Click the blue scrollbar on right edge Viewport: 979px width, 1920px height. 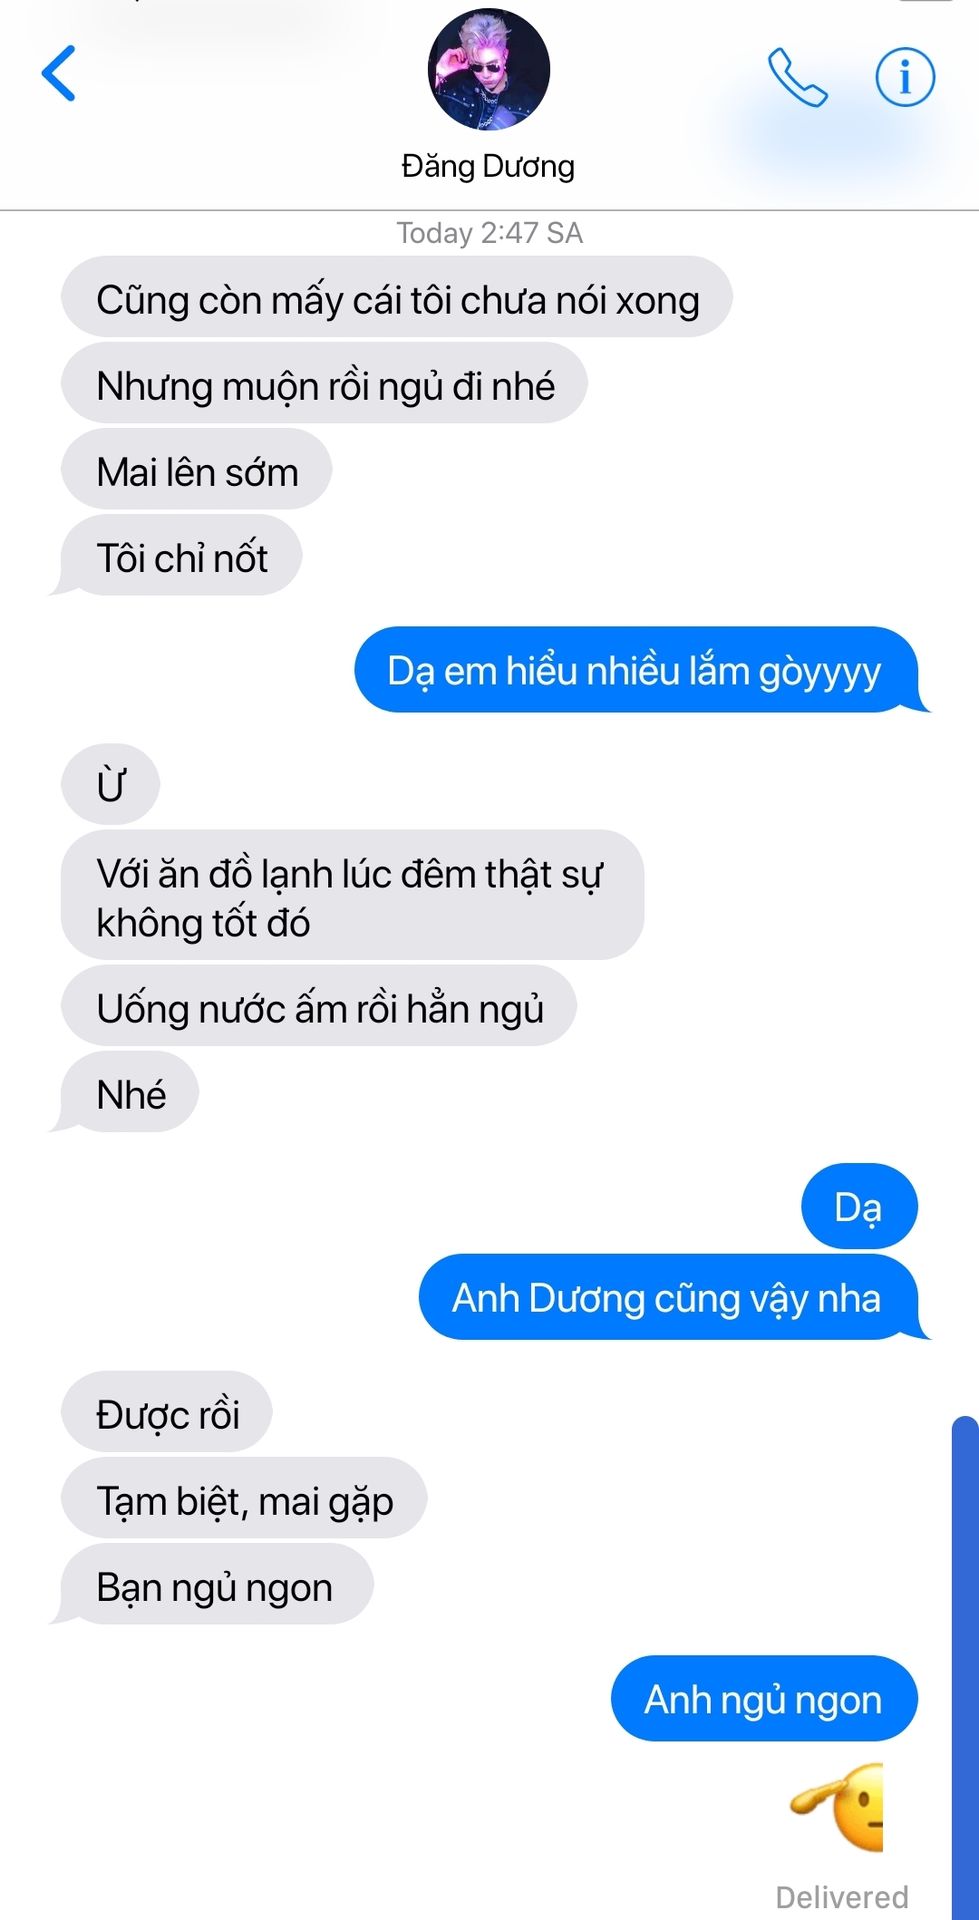pos(965,1667)
